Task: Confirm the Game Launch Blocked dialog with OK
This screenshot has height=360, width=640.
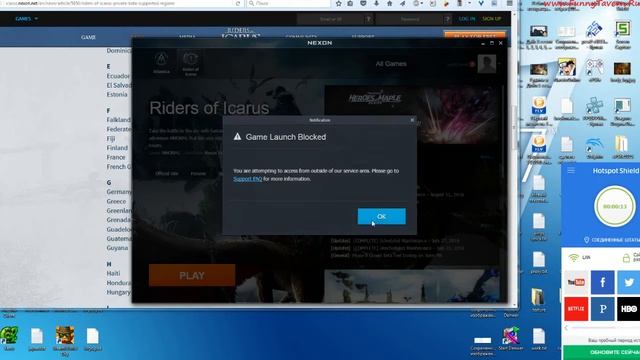Action: point(381,216)
